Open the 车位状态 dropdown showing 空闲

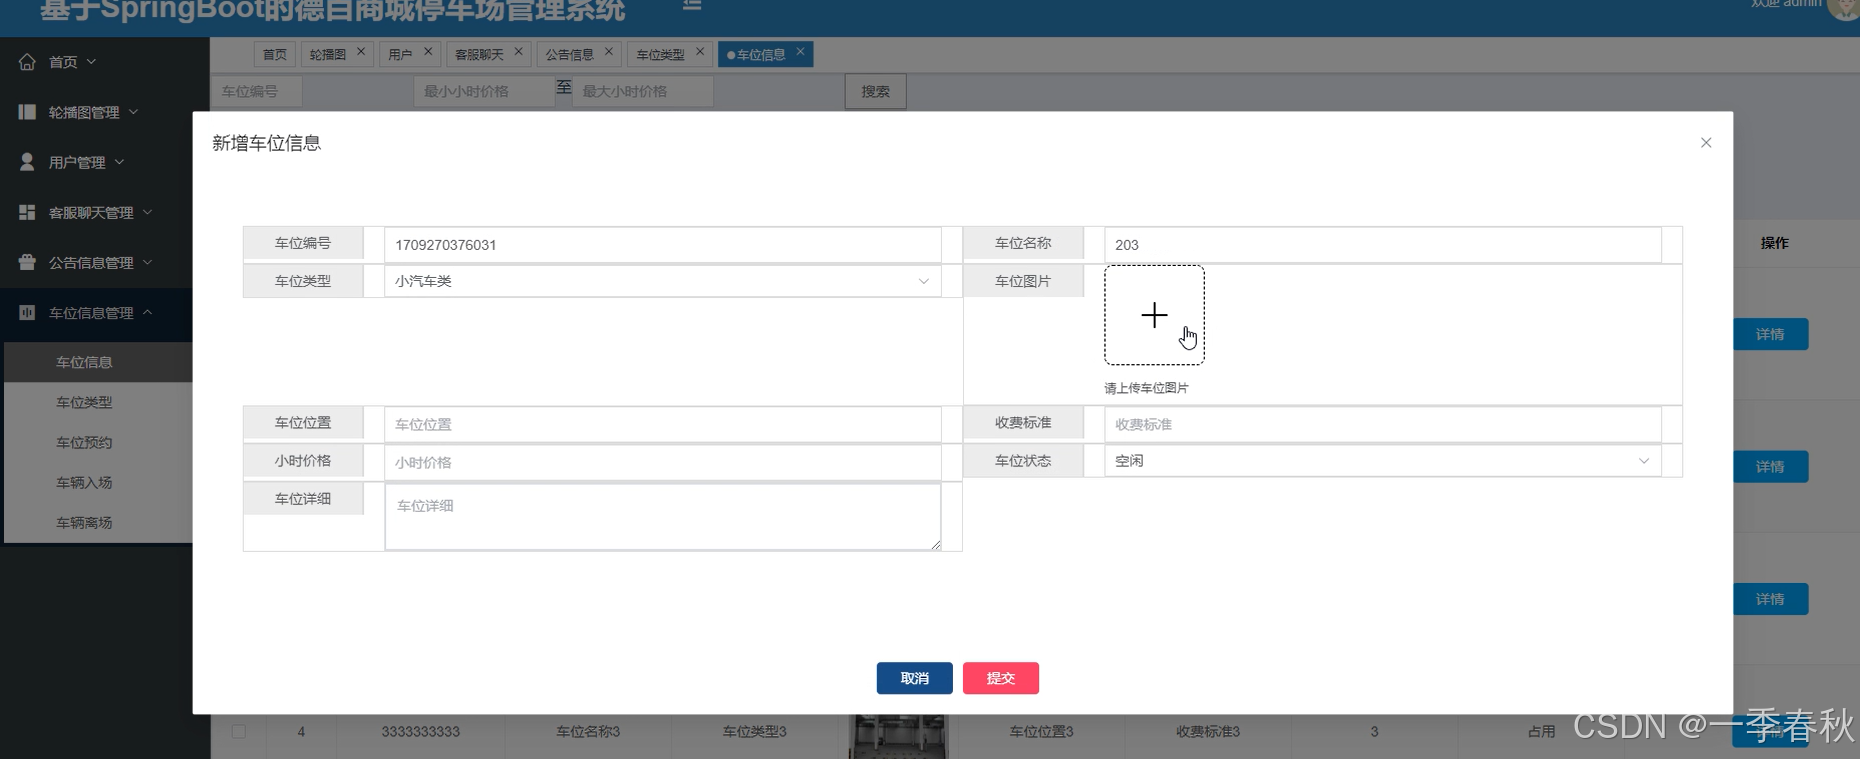pos(1382,461)
